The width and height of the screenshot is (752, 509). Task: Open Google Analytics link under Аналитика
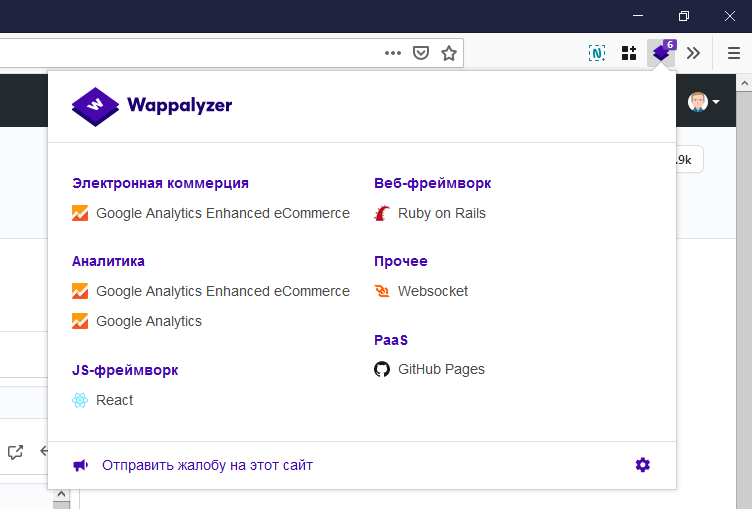pyautogui.click(x=149, y=321)
